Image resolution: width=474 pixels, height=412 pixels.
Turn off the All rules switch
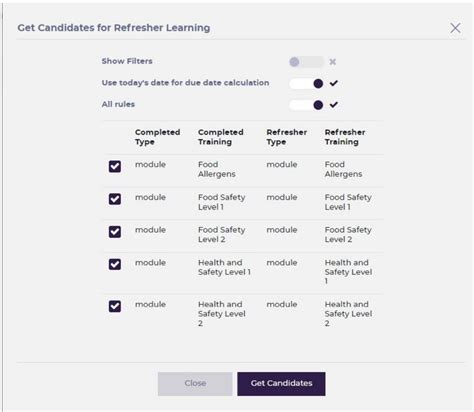tap(306, 105)
